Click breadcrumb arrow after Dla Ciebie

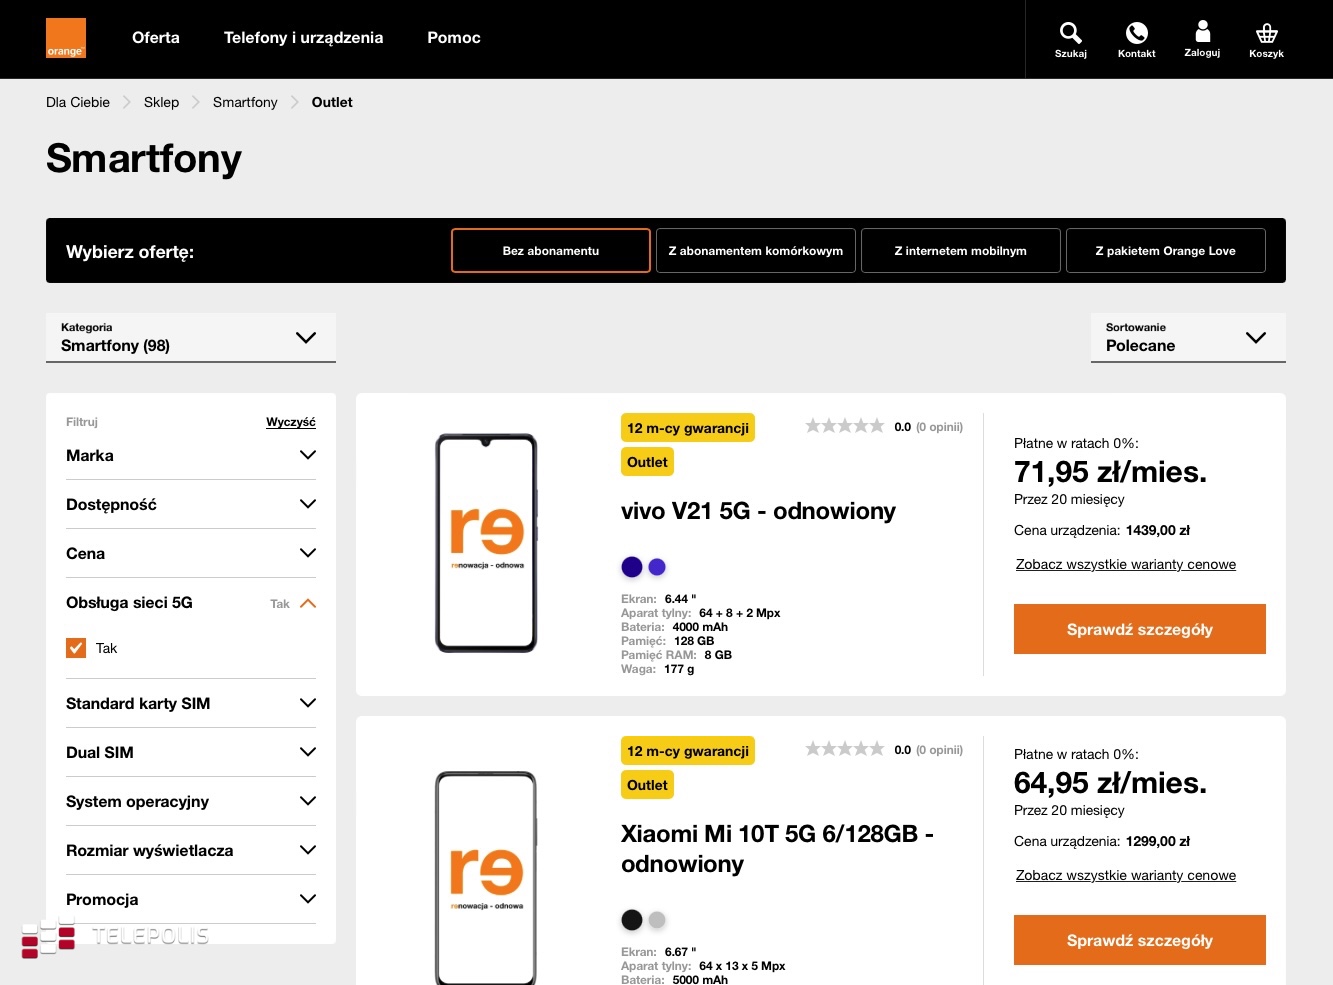tap(127, 102)
